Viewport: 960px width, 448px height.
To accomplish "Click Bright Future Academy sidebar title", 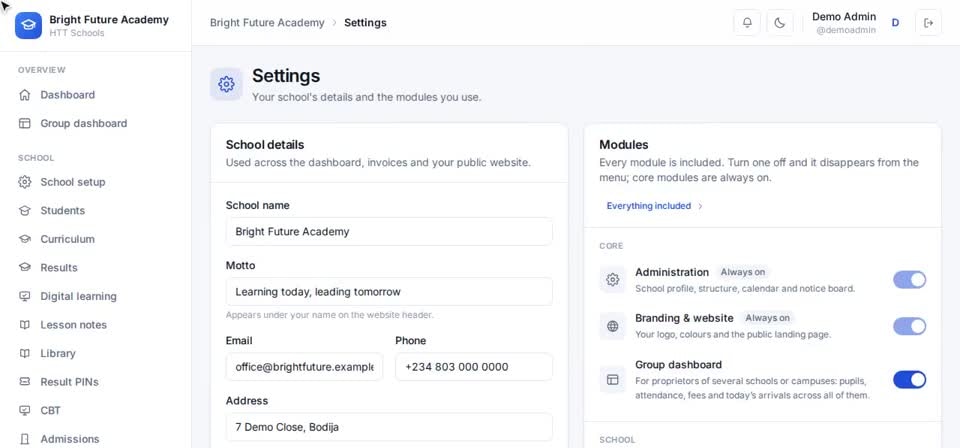I will point(109,20).
